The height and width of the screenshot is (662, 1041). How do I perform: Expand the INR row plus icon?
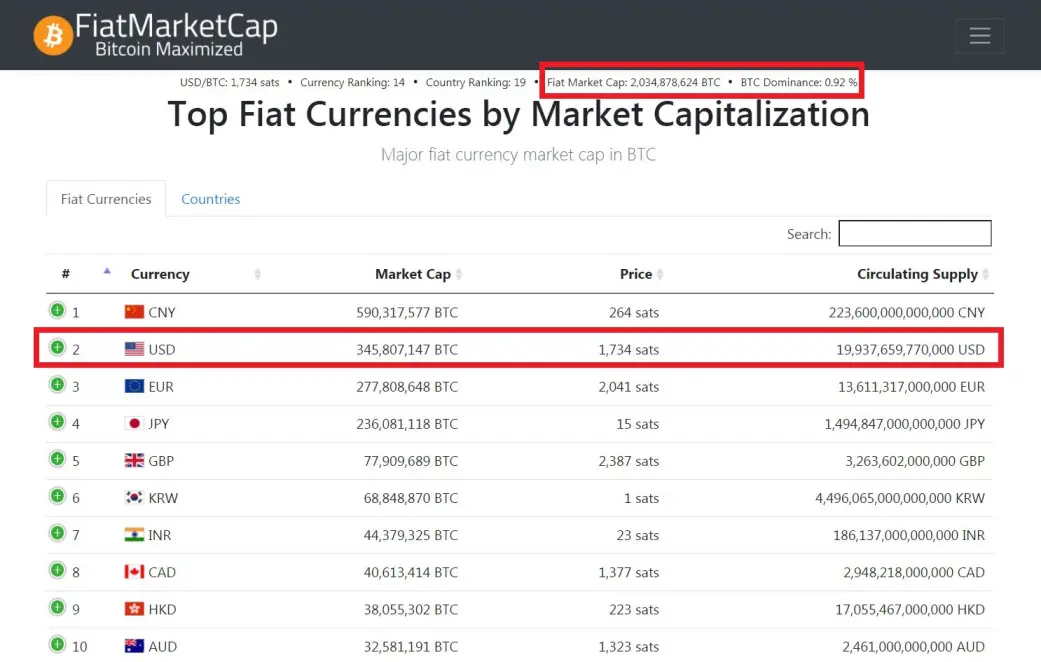pos(58,533)
